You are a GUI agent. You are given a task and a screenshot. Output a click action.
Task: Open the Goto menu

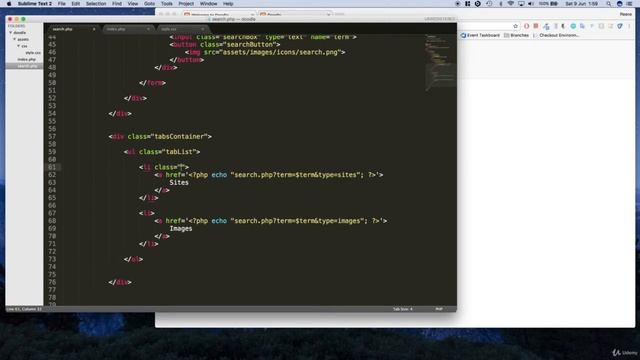tap(149, 4)
